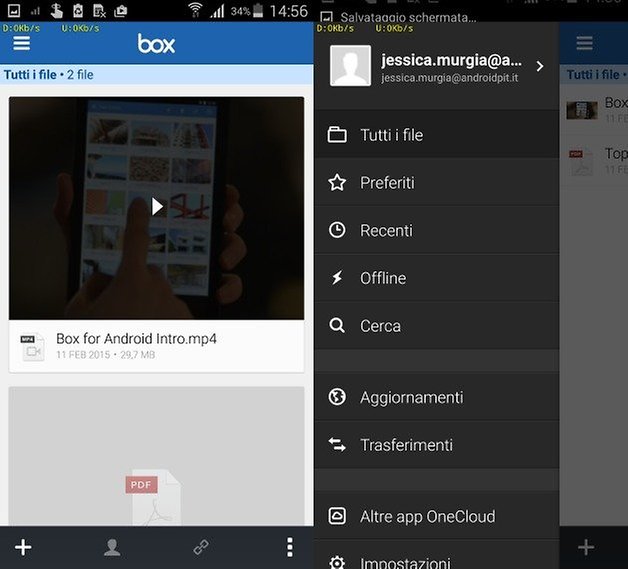
Task: Tap the Wi-Fi icon in the status bar
Action: coord(195,10)
